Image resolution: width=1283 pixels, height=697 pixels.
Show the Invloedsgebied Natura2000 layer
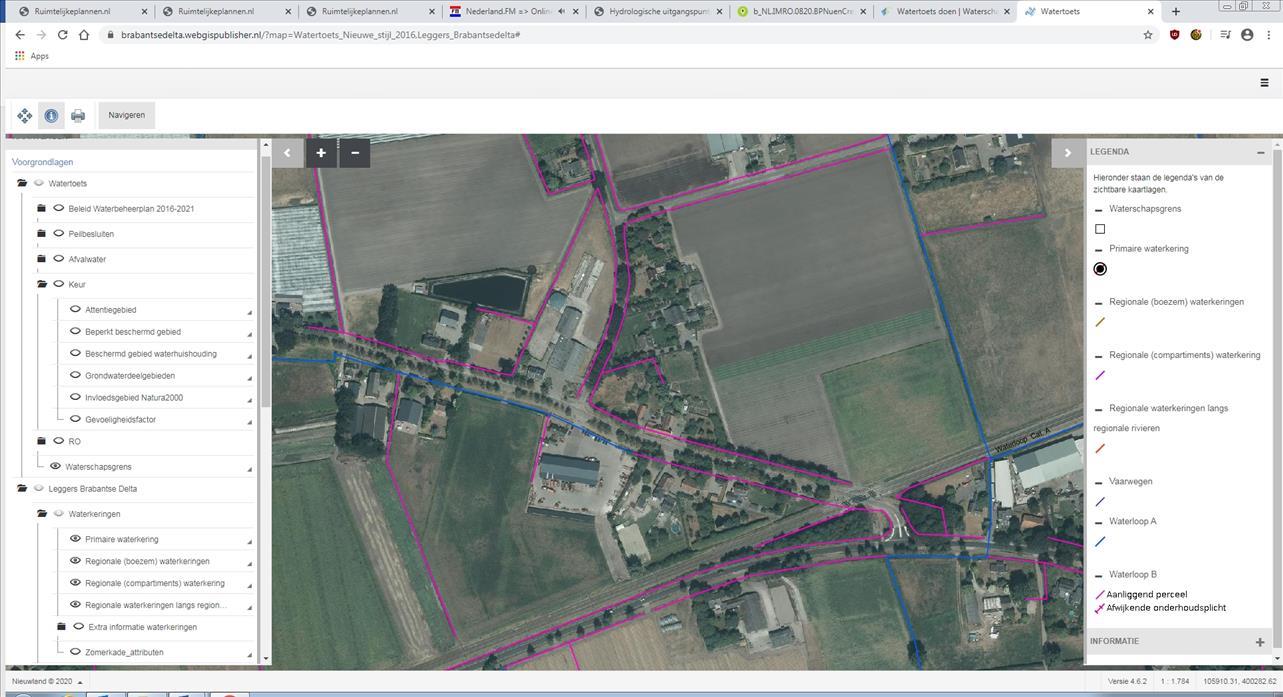pos(75,397)
